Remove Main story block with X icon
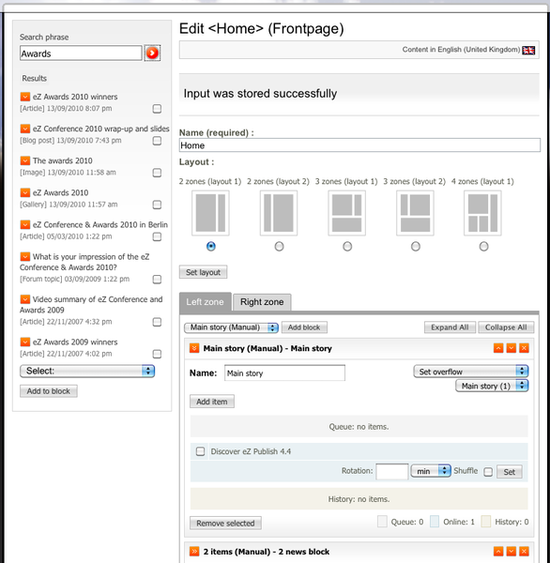The image size is (550, 563). point(524,348)
